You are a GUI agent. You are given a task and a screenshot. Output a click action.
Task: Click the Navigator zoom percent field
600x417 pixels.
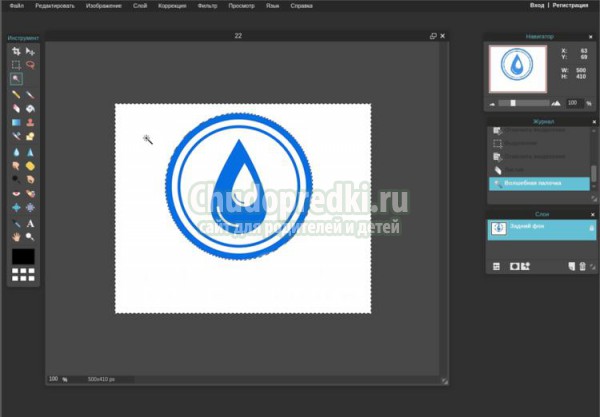pos(574,103)
